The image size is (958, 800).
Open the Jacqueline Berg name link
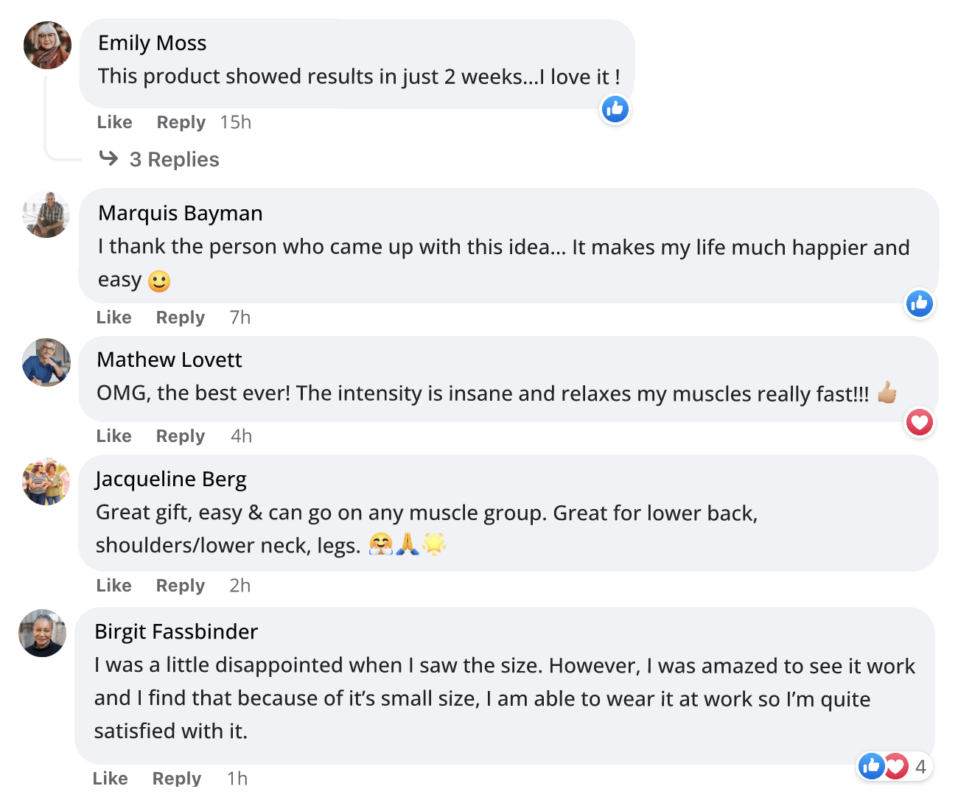pos(170,480)
